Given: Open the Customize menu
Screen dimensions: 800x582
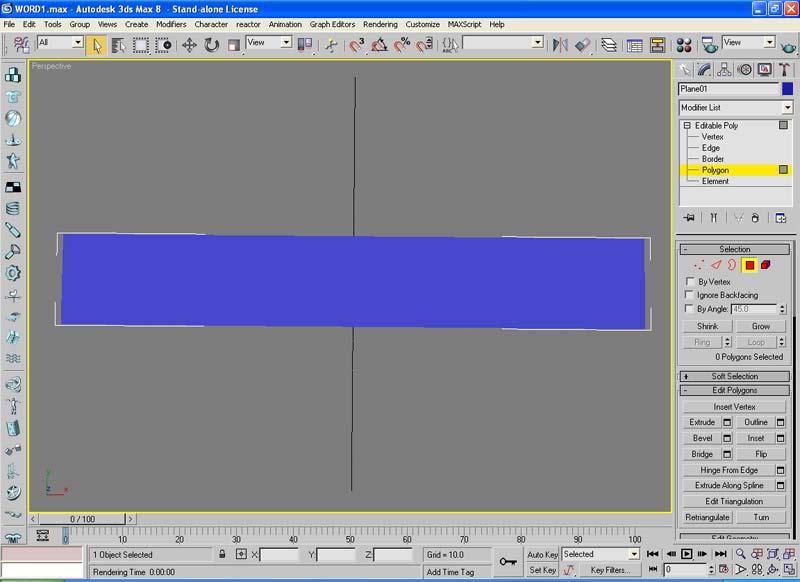Looking at the screenshot, I should point(422,24).
